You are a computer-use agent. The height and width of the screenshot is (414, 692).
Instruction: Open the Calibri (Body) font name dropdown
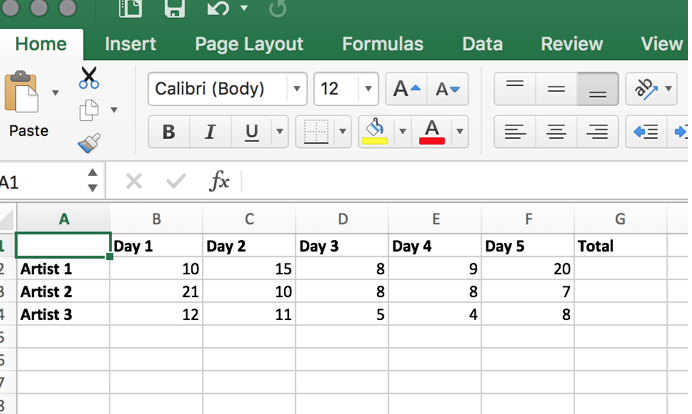[x=297, y=89]
